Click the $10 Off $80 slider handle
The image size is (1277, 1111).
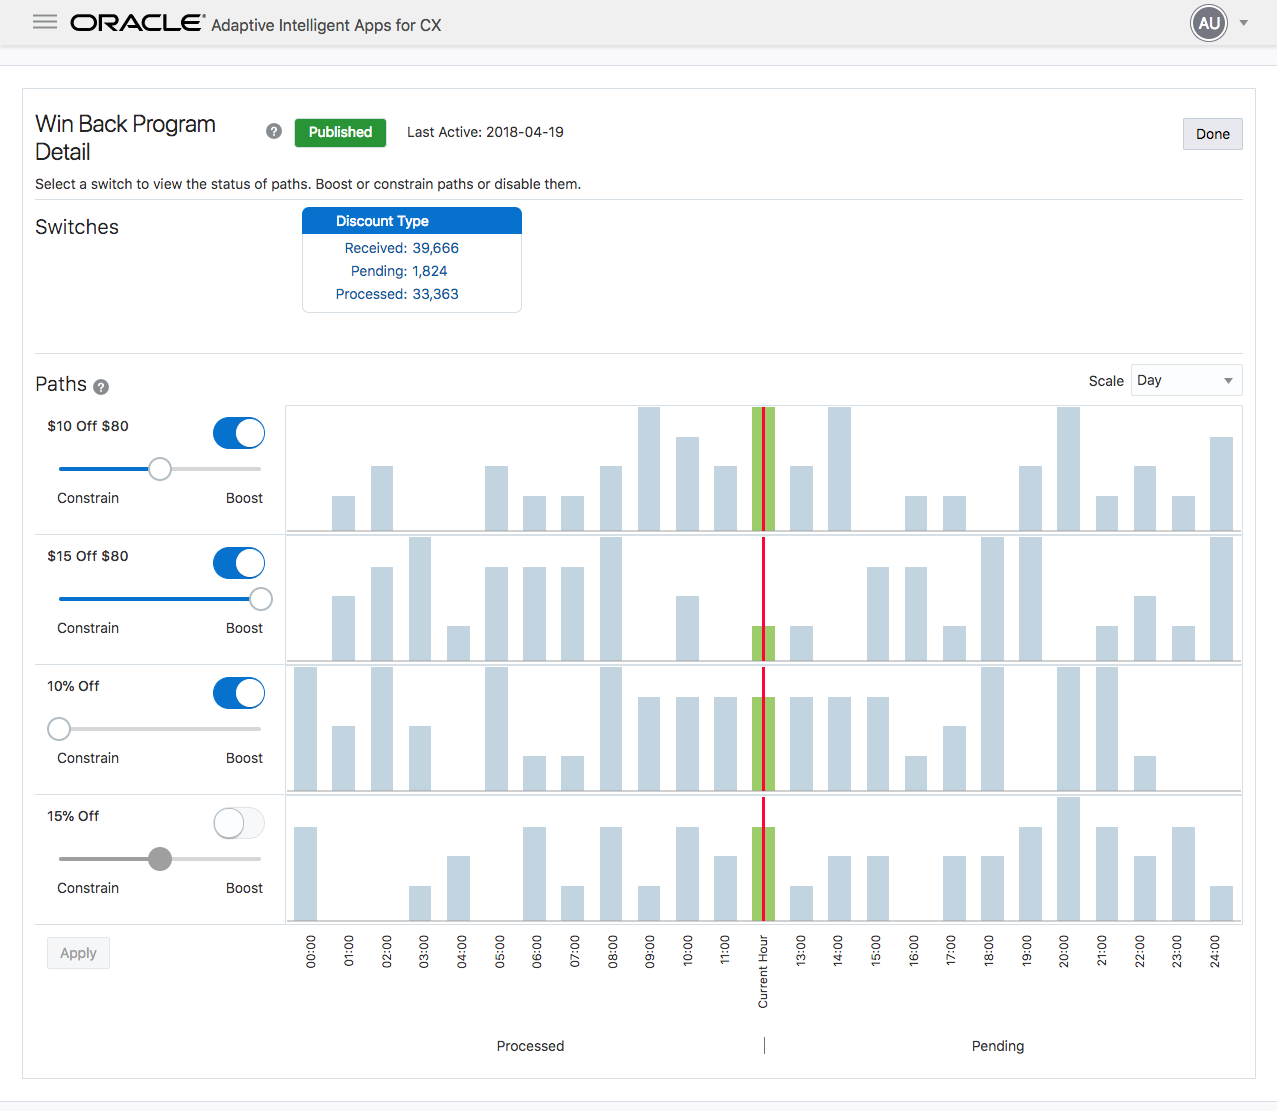[x=160, y=469]
